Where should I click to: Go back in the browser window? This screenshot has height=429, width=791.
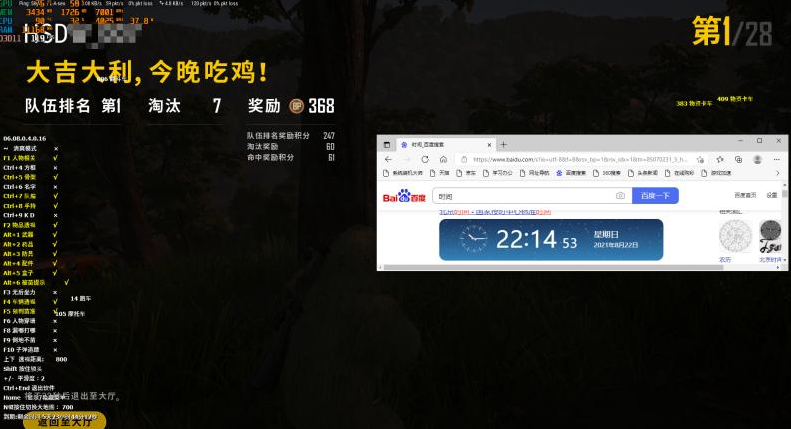pos(388,159)
